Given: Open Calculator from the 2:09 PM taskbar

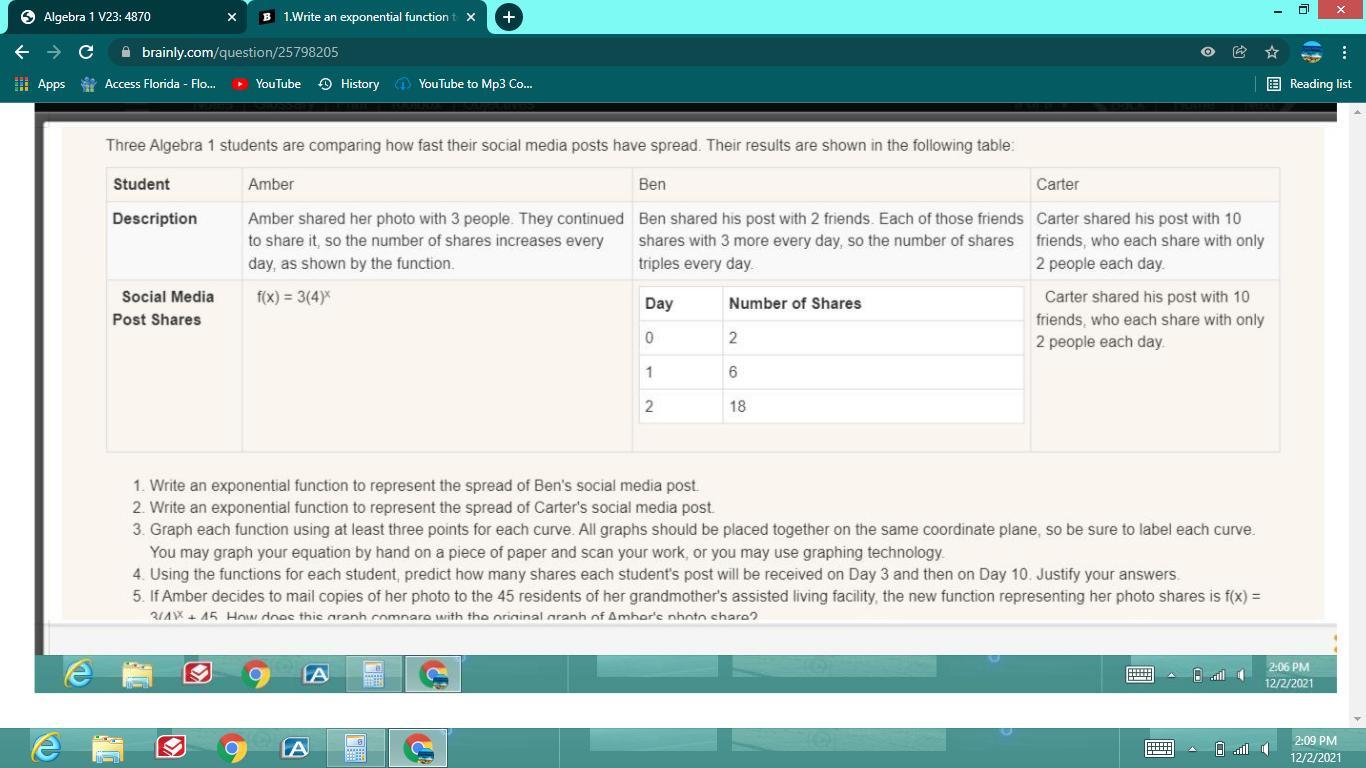Looking at the screenshot, I should pos(355,747).
